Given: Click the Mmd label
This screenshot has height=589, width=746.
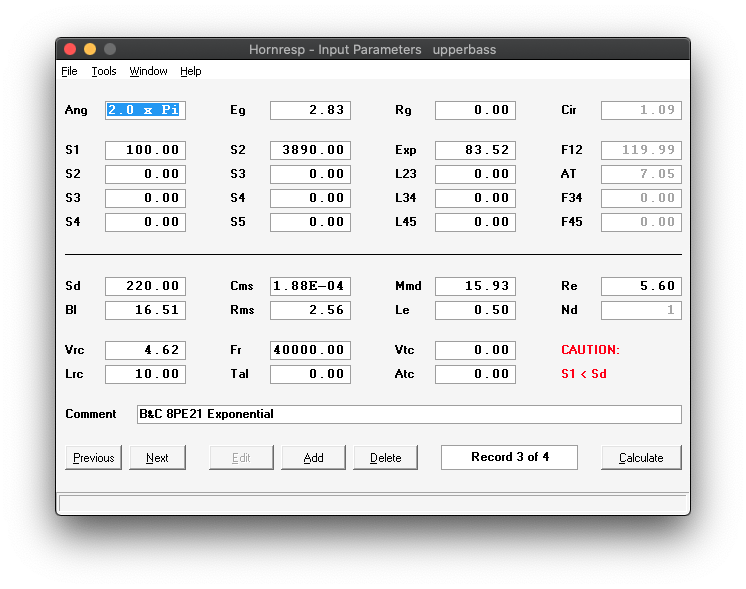Looking at the screenshot, I should click(408, 286).
